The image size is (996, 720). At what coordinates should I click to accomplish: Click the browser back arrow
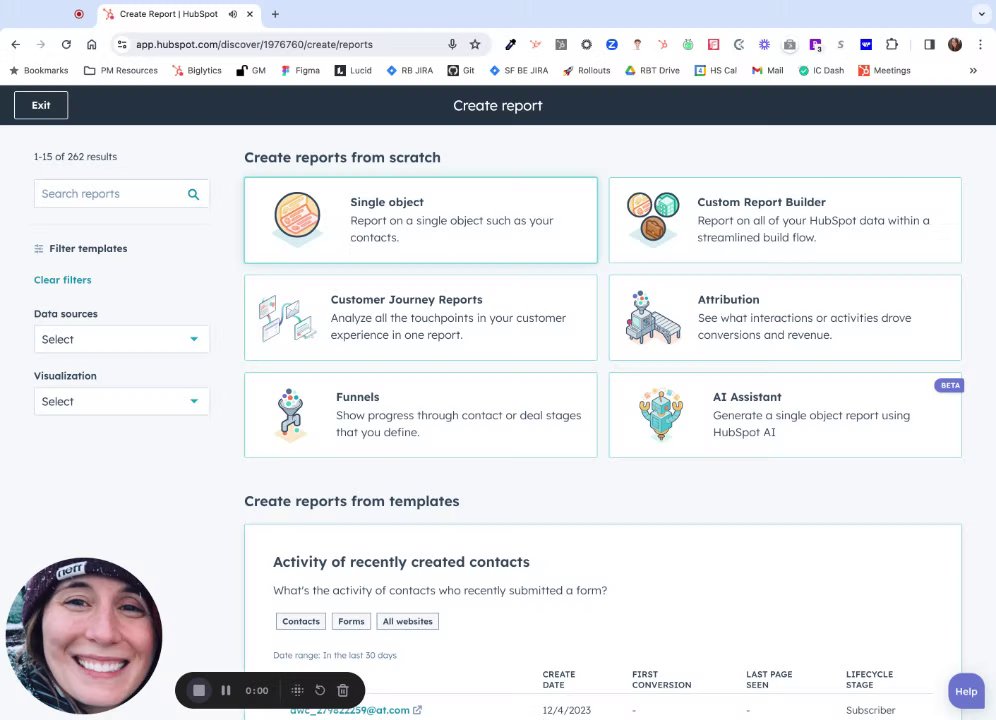(16, 44)
